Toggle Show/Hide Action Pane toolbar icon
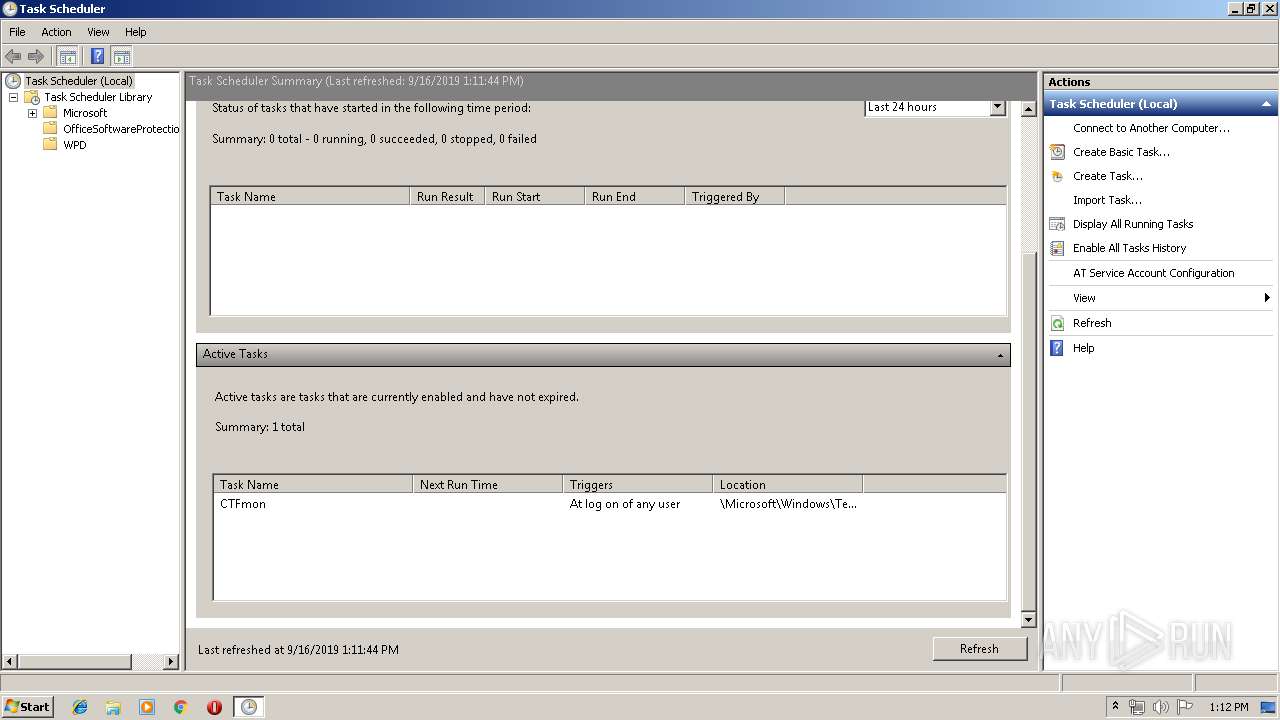The width and height of the screenshot is (1280, 720). tap(122, 57)
